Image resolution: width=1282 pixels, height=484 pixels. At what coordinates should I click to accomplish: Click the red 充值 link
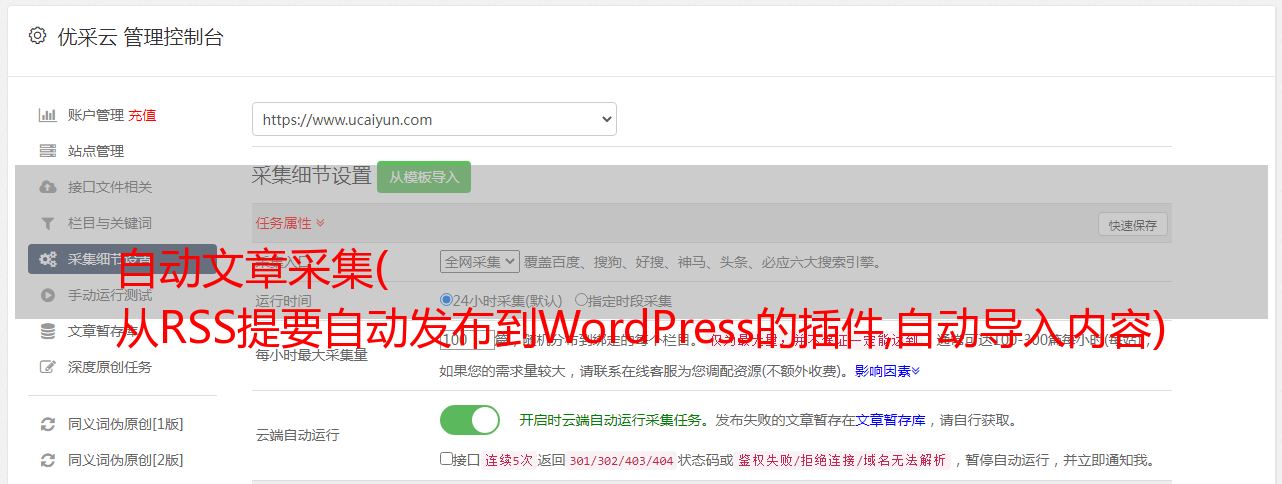point(142,115)
